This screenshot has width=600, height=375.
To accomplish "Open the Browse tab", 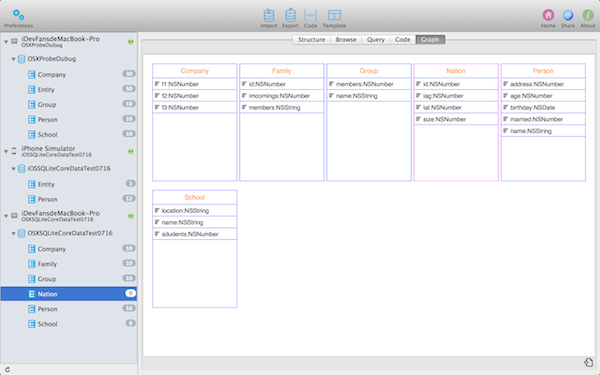I will pyautogui.click(x=346, y=39).
